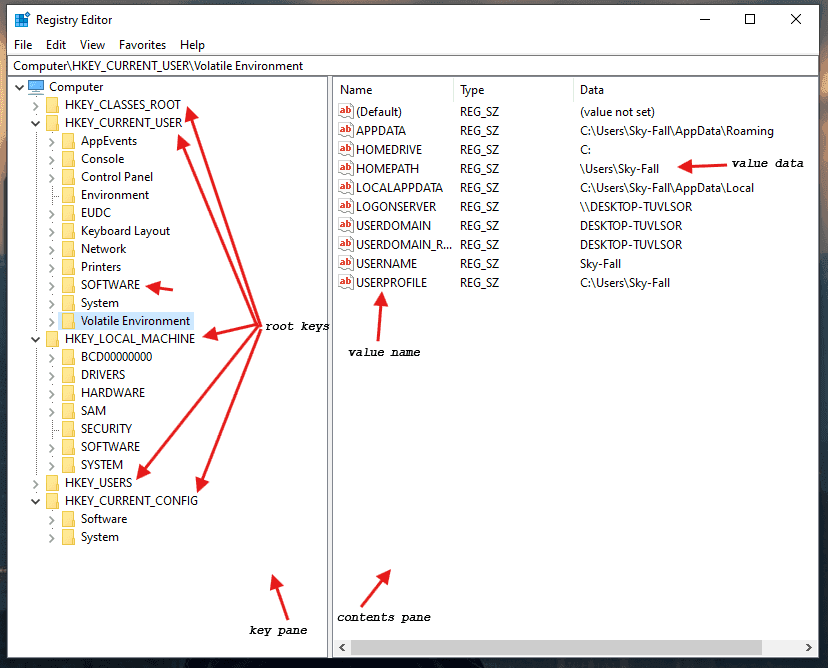Collapse the HKEY_LOCAL_MACHINE key
828x668 pixels.
[x=35, y=340]
